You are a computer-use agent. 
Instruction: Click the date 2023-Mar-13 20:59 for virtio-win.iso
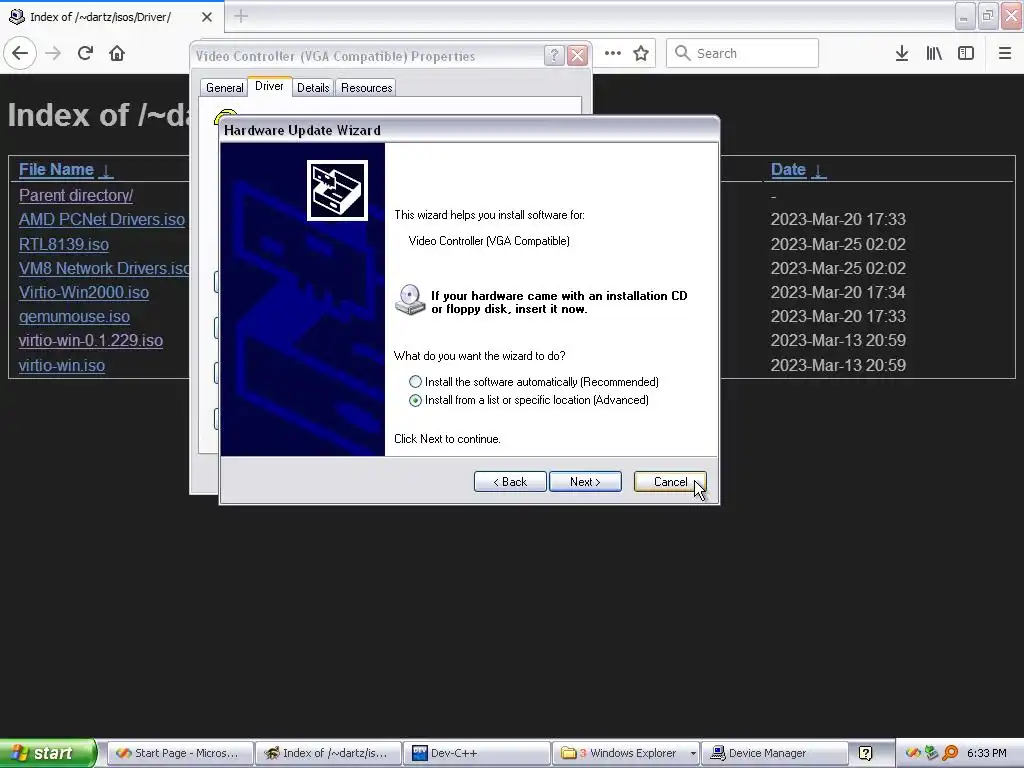(838, 365)
